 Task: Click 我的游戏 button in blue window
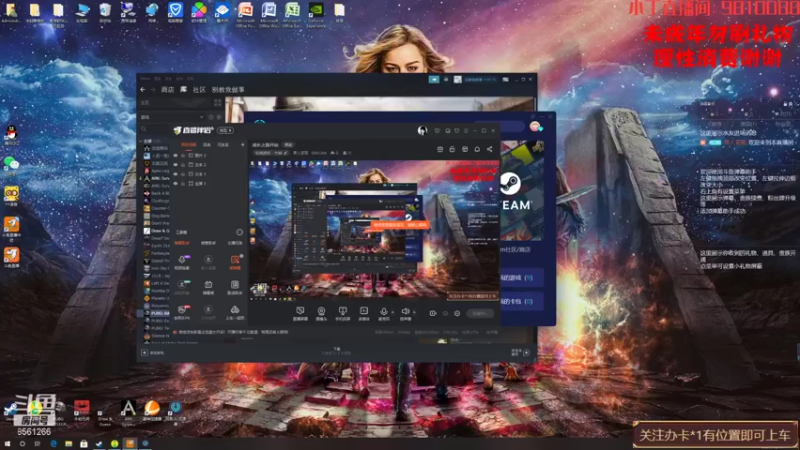pos(520,278)
